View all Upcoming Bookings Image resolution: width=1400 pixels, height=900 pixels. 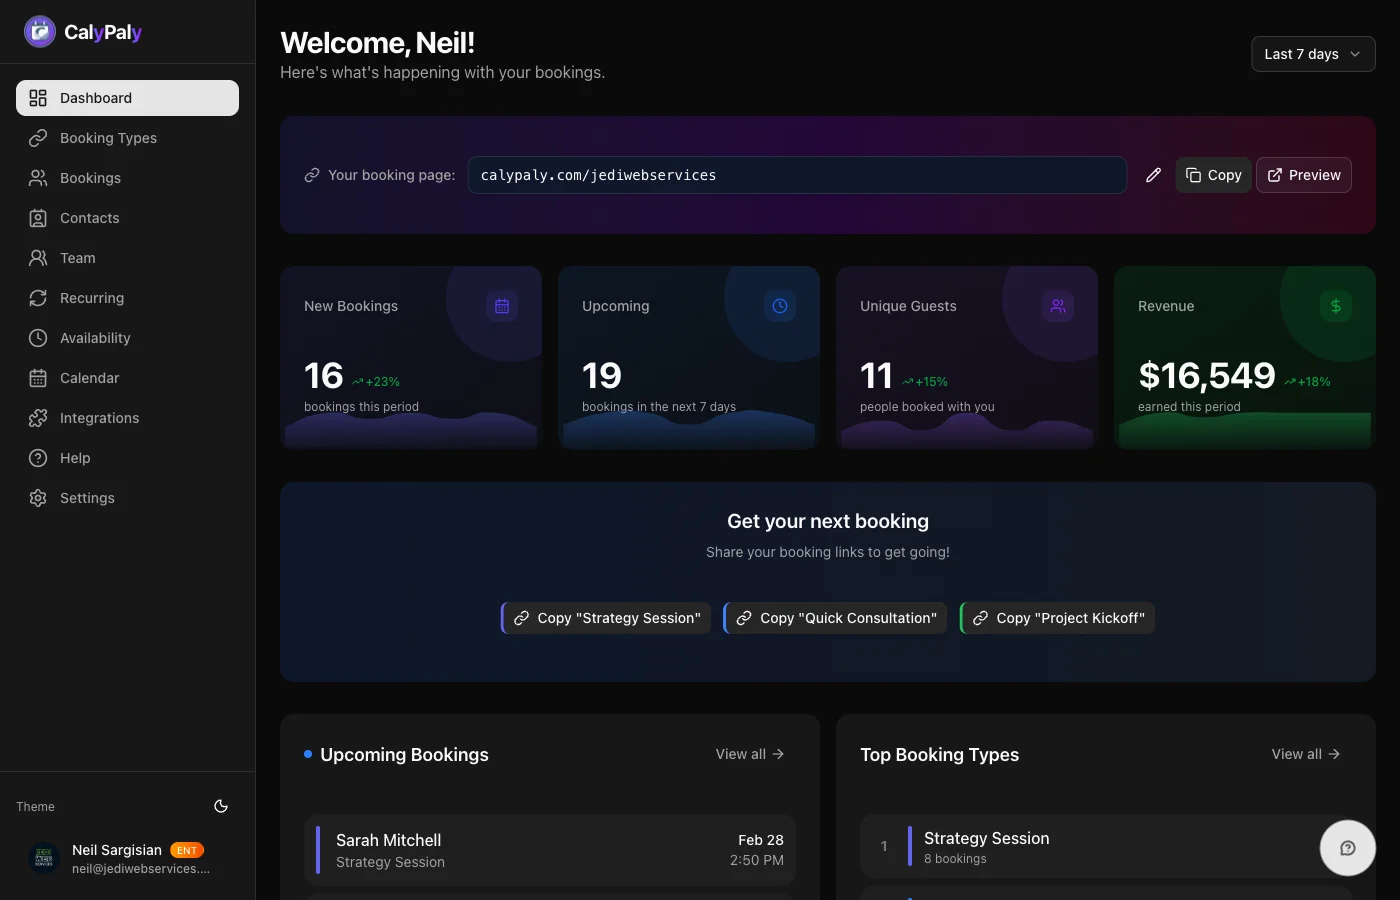[749, 754]
